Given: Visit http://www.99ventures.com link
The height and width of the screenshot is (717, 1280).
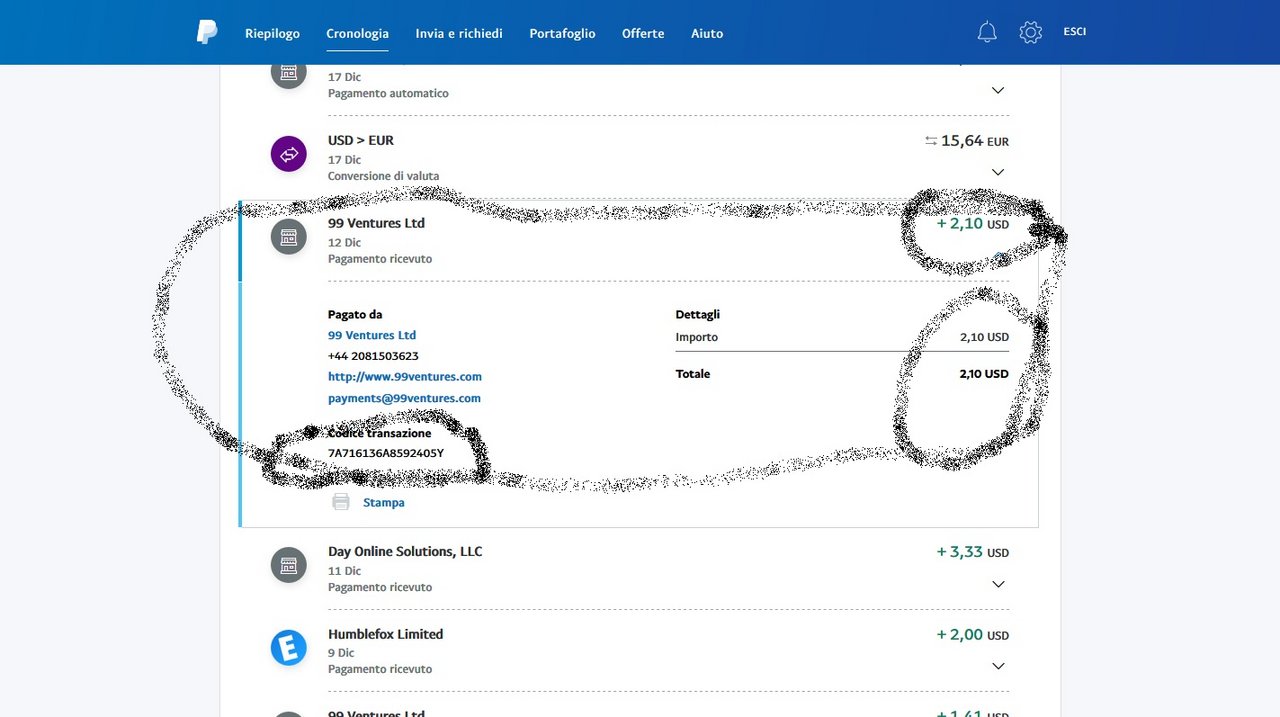Looking at the screenshot, I should pyautogui.click(x=405, y=377).
